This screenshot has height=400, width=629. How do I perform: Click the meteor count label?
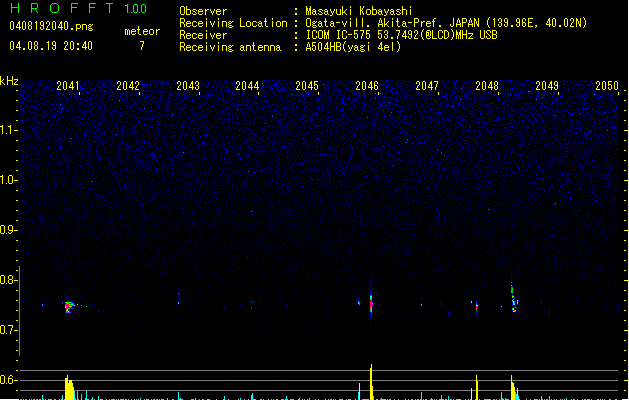[x=142, y=31]
